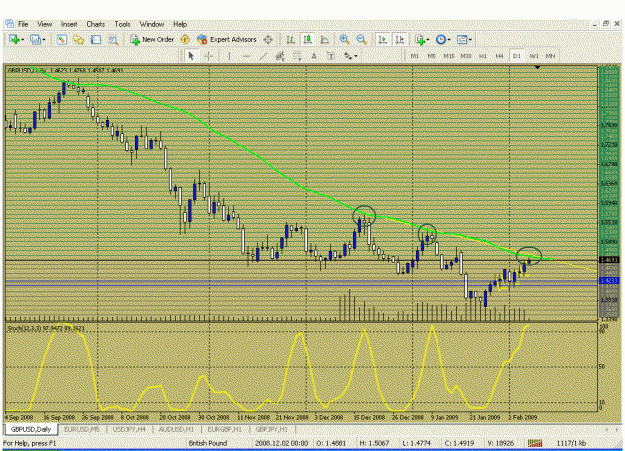Select the text 'A' drawing tool

tap(314, 56)
